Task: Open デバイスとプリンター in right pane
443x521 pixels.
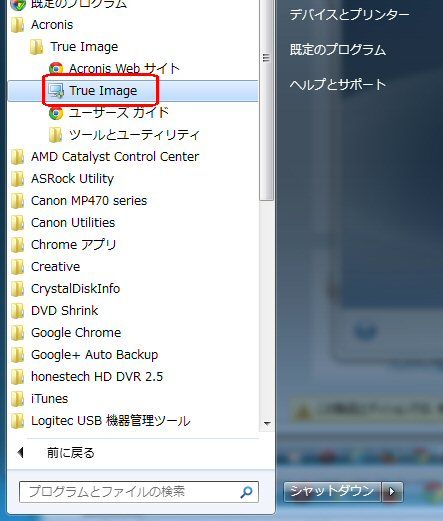Action: point(349,15)
